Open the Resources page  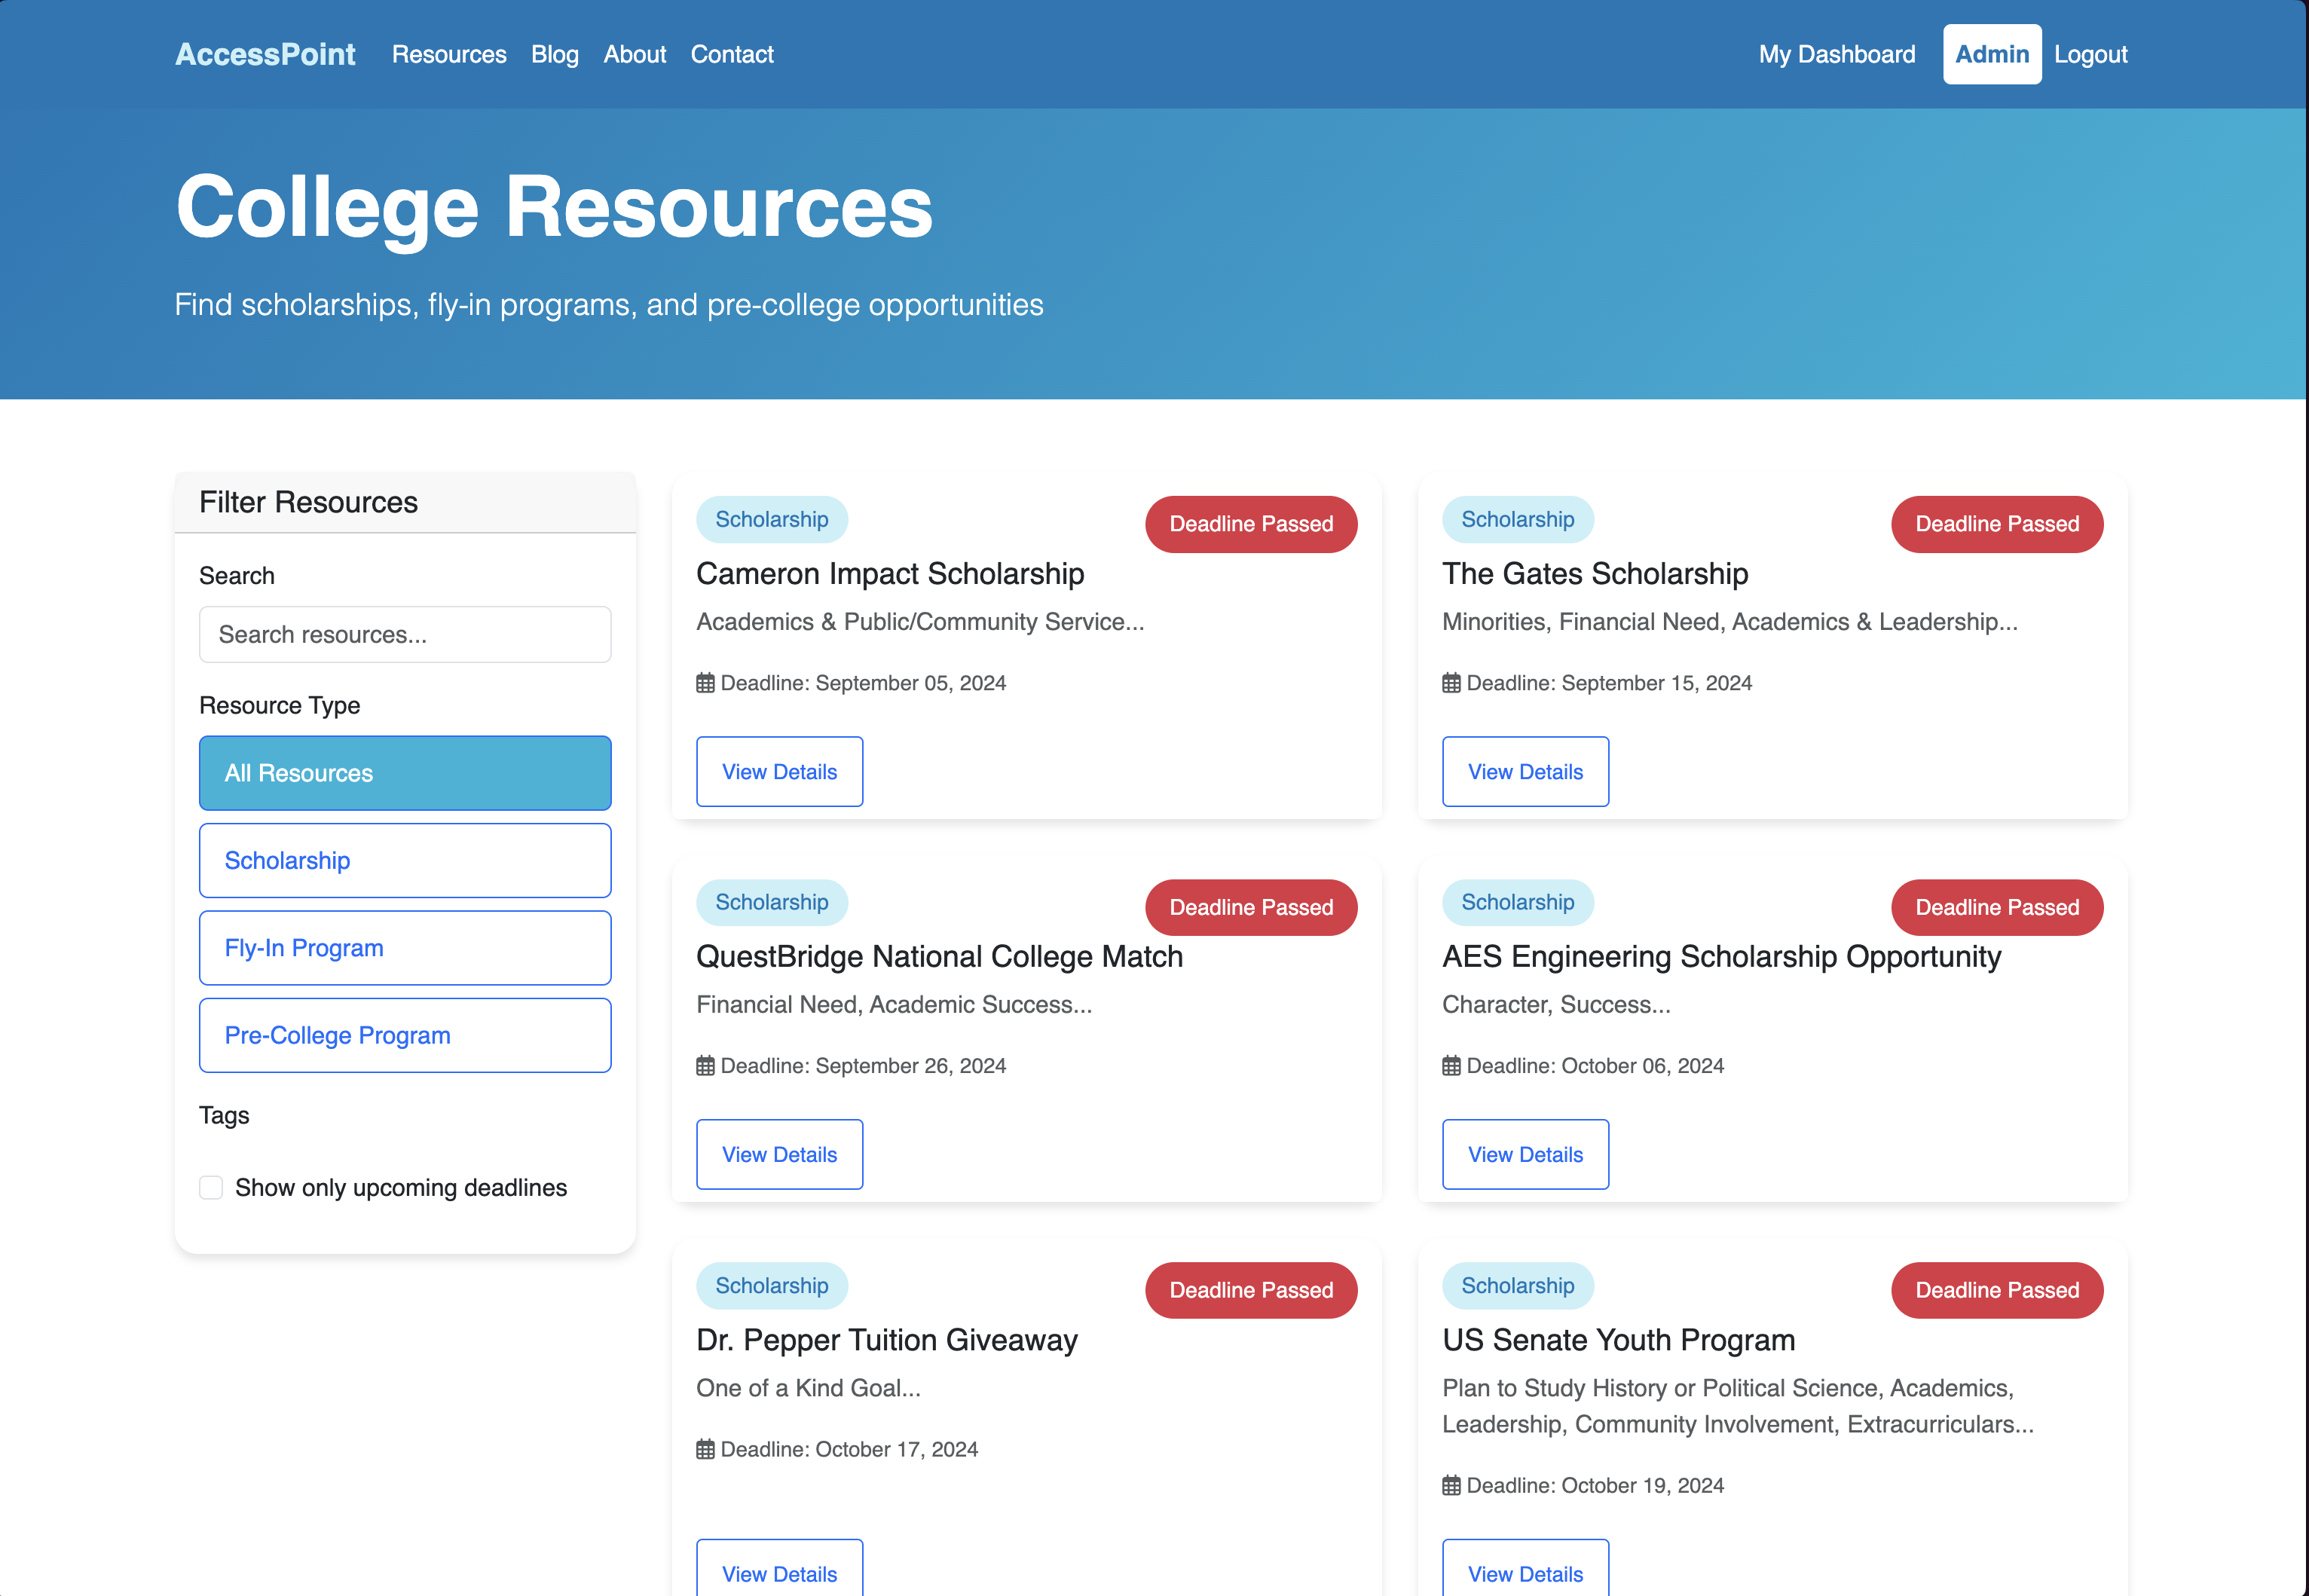[x=449, y=54]
